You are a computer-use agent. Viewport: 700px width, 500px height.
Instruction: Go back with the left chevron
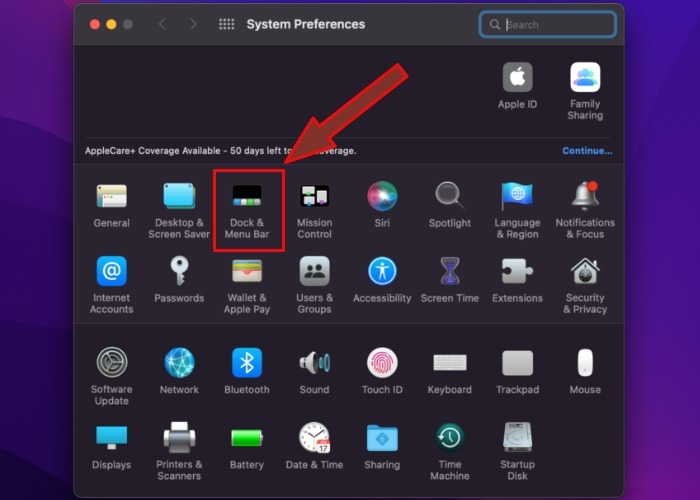click(162, 24)
